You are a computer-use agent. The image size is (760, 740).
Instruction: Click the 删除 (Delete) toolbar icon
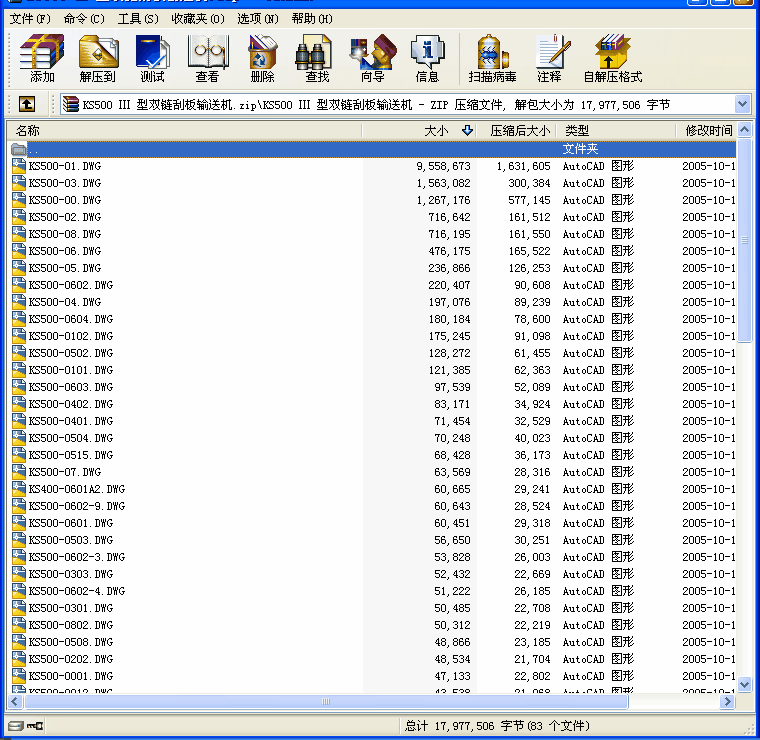click(x=262, y=58)
